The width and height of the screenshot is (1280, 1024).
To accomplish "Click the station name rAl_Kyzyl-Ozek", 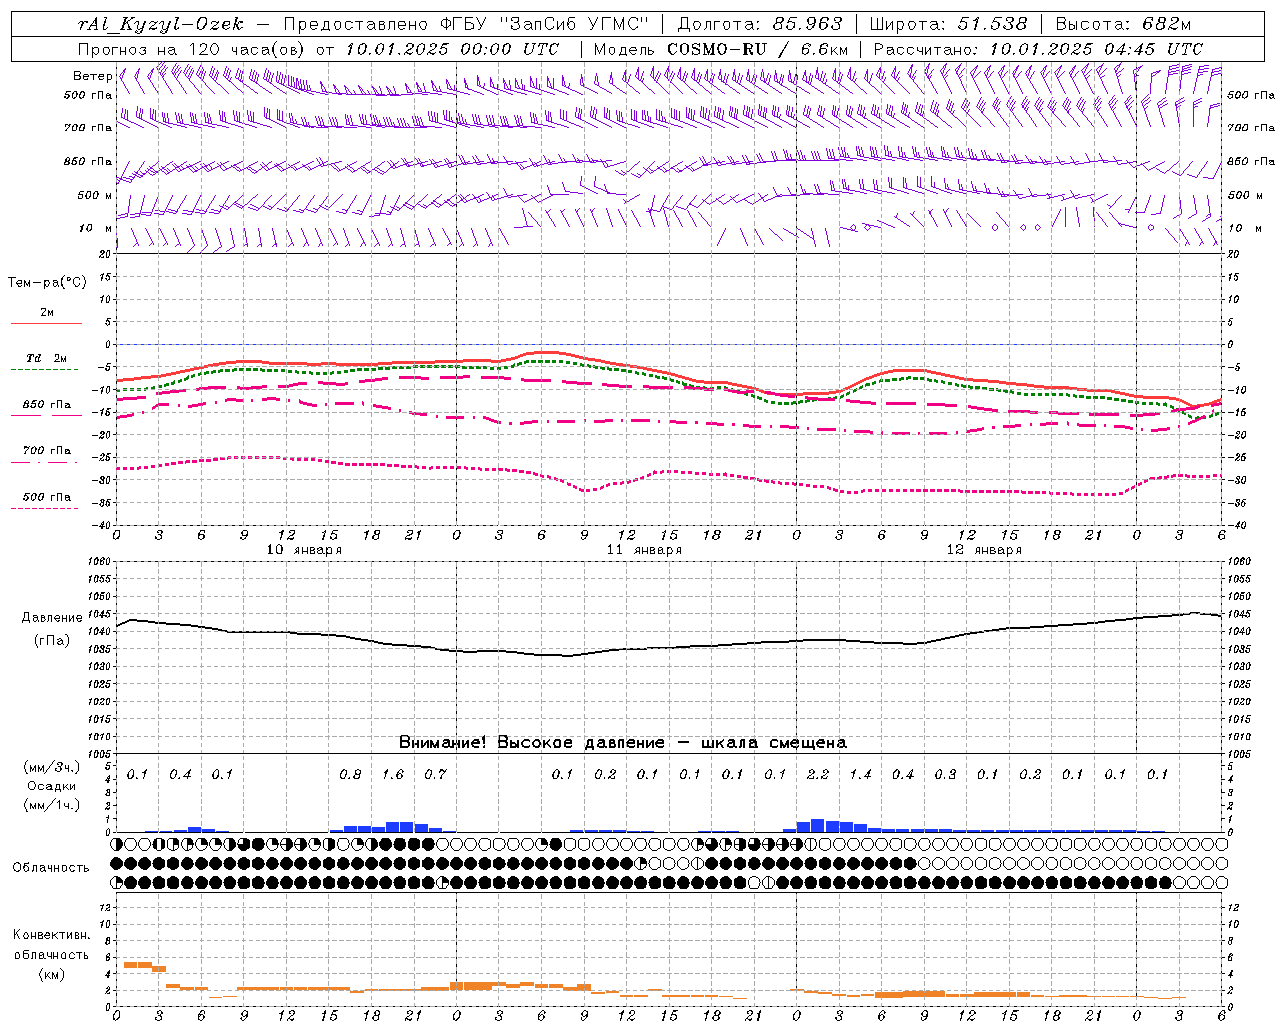I will [160, 24].
